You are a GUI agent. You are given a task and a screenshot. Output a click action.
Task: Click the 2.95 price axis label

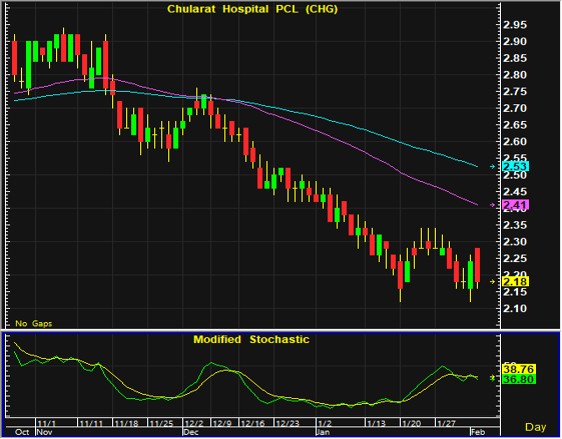click(x=515, y=25)
